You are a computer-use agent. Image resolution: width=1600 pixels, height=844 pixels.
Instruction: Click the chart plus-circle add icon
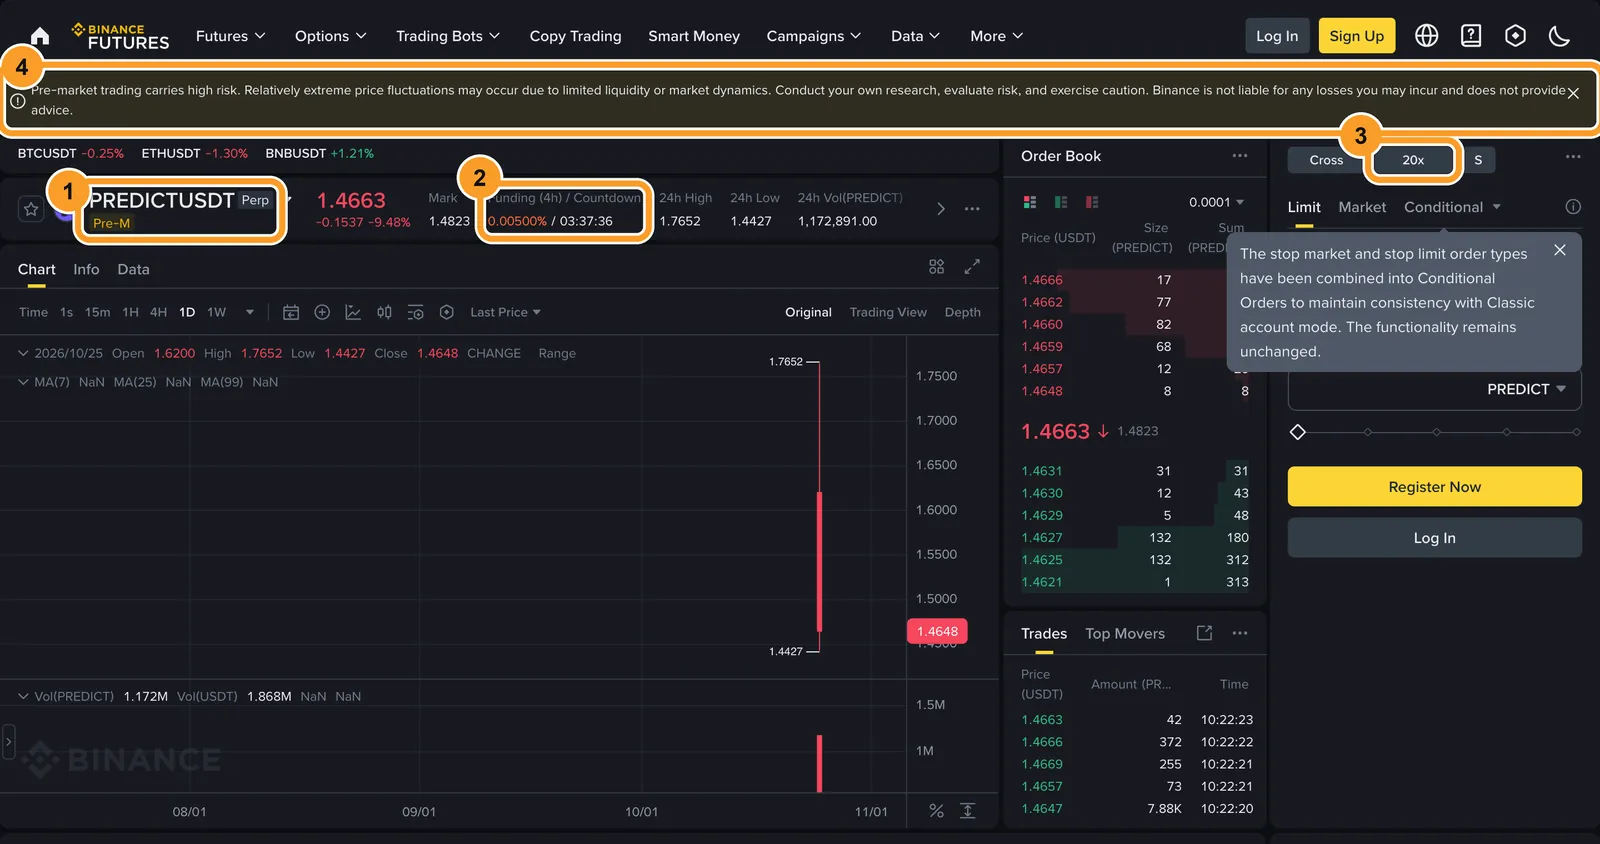322,312
